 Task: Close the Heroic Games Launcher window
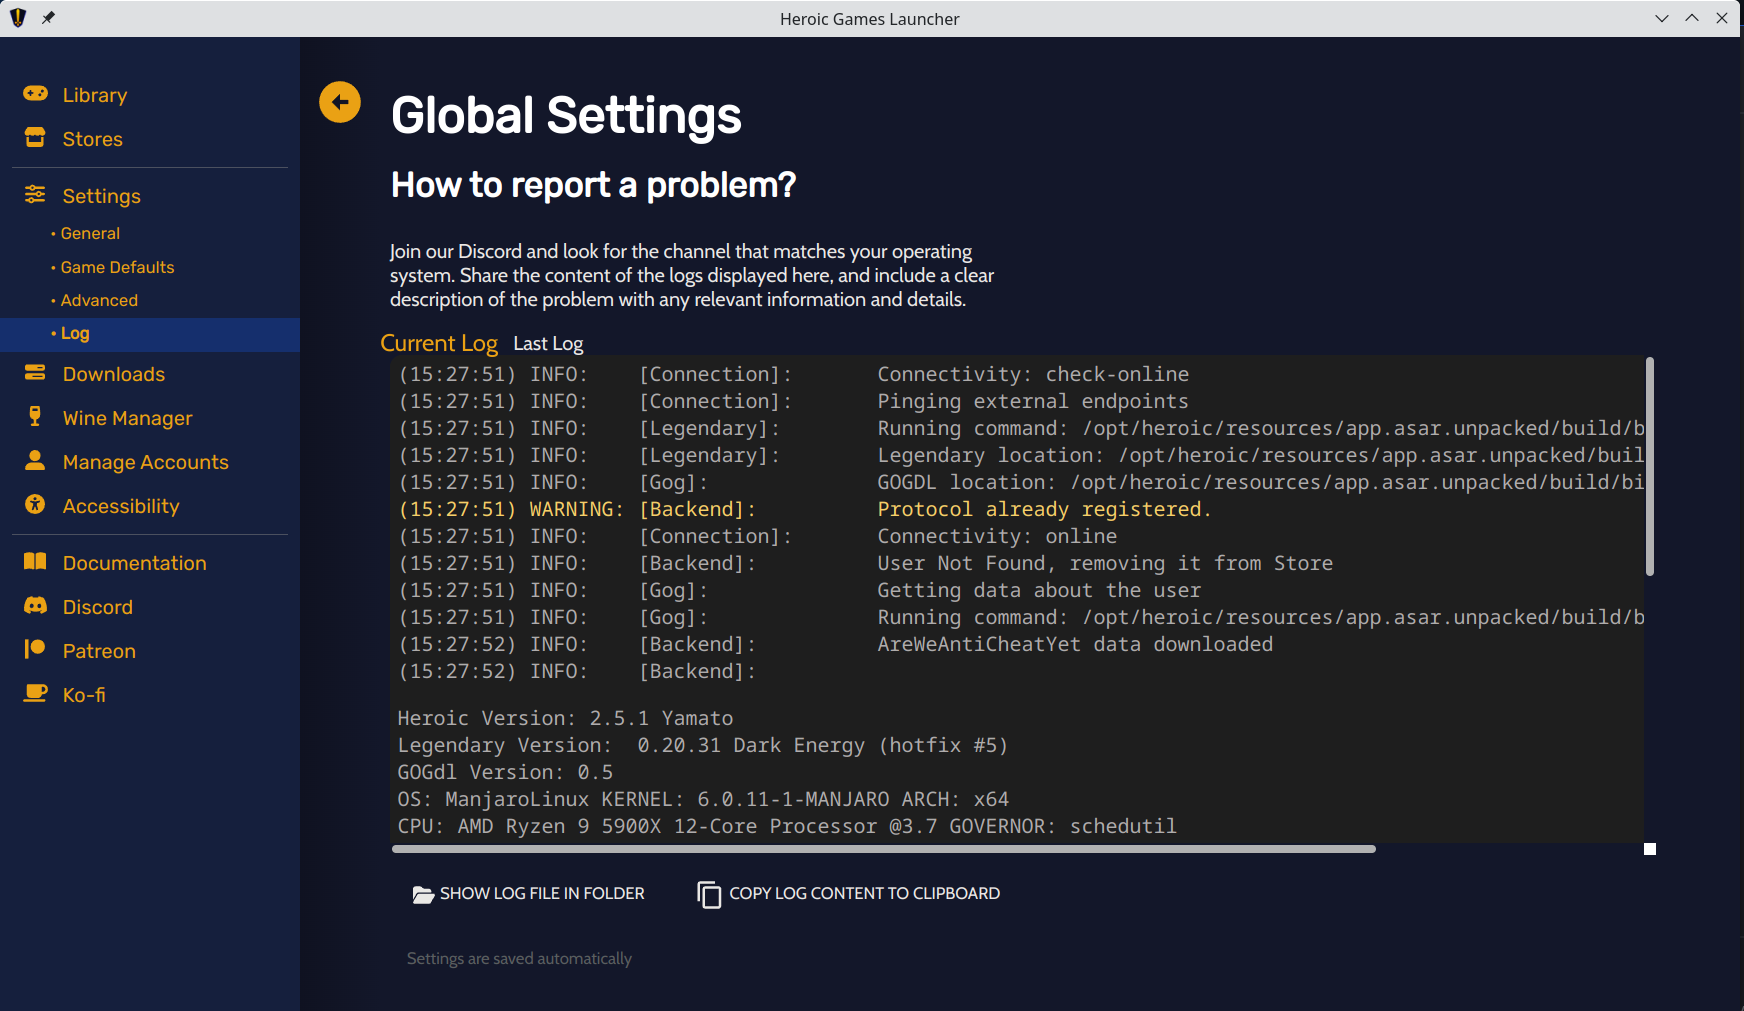click(x=1722, y=18)
